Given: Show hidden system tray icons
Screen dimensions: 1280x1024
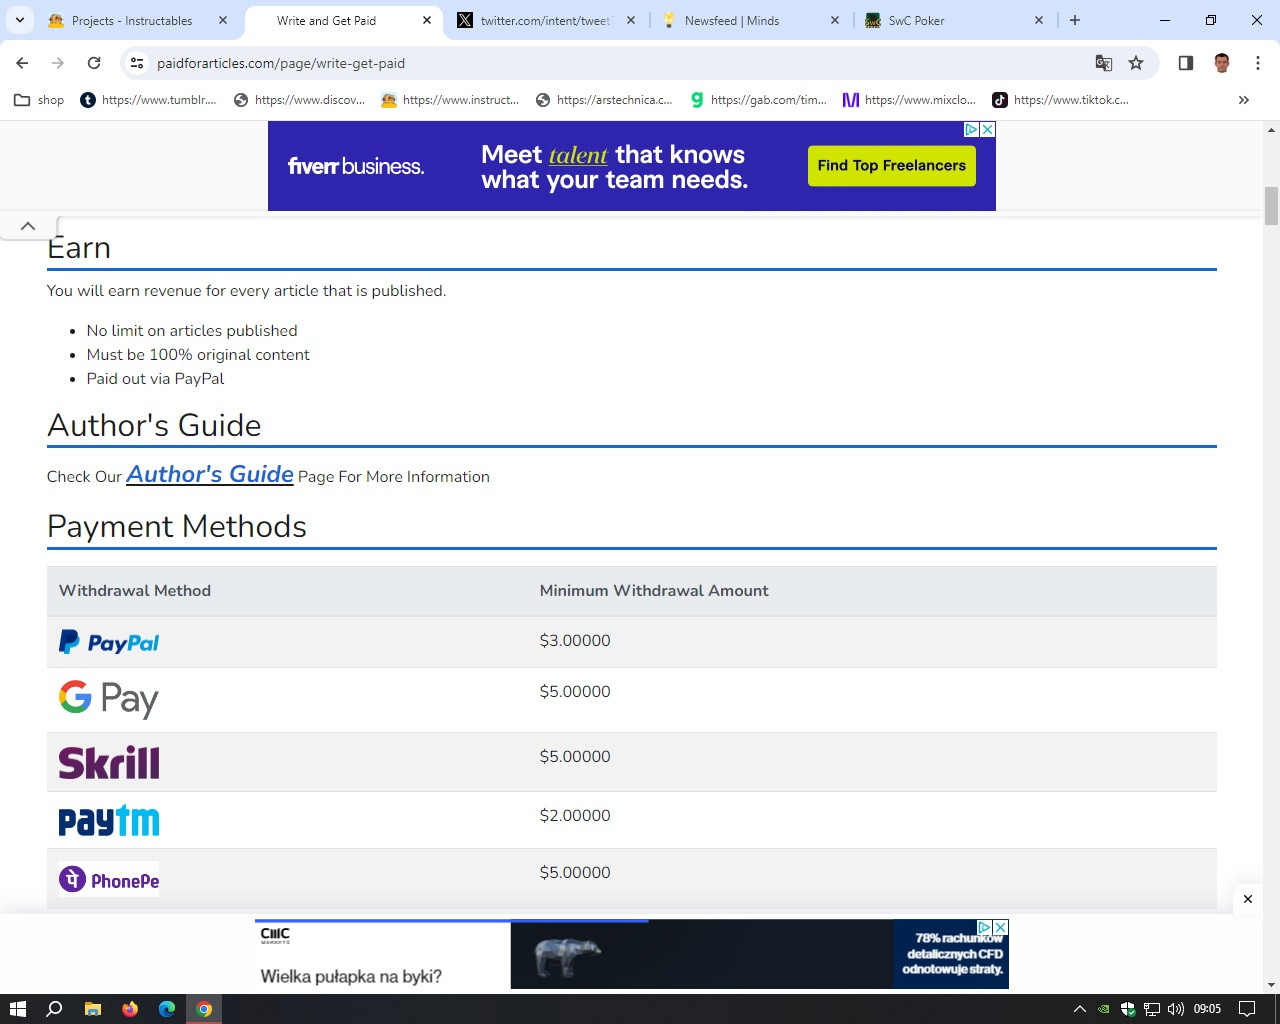Looking at the screenshot, I should click(1079, 1009).
